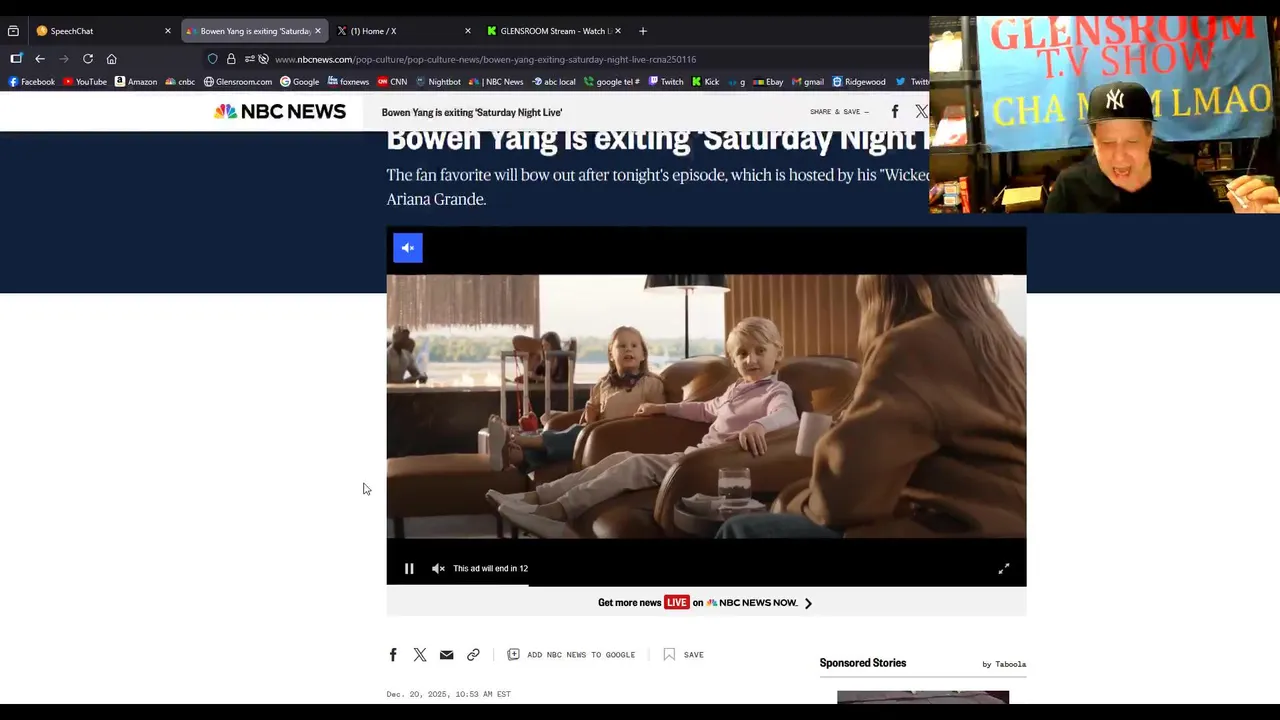Pause the video ad
This screenshot has width=1280, height=720.
click(x=409, y=568)
